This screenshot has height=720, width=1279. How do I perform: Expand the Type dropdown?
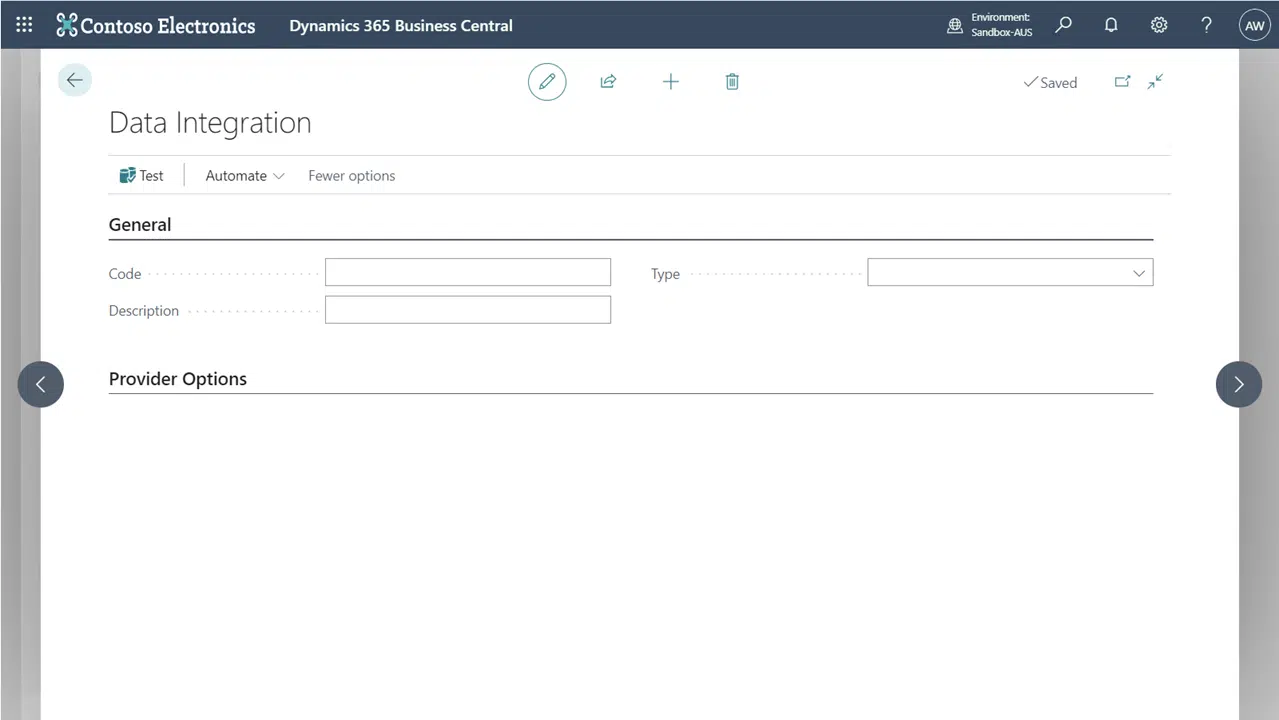point(1138,273)
